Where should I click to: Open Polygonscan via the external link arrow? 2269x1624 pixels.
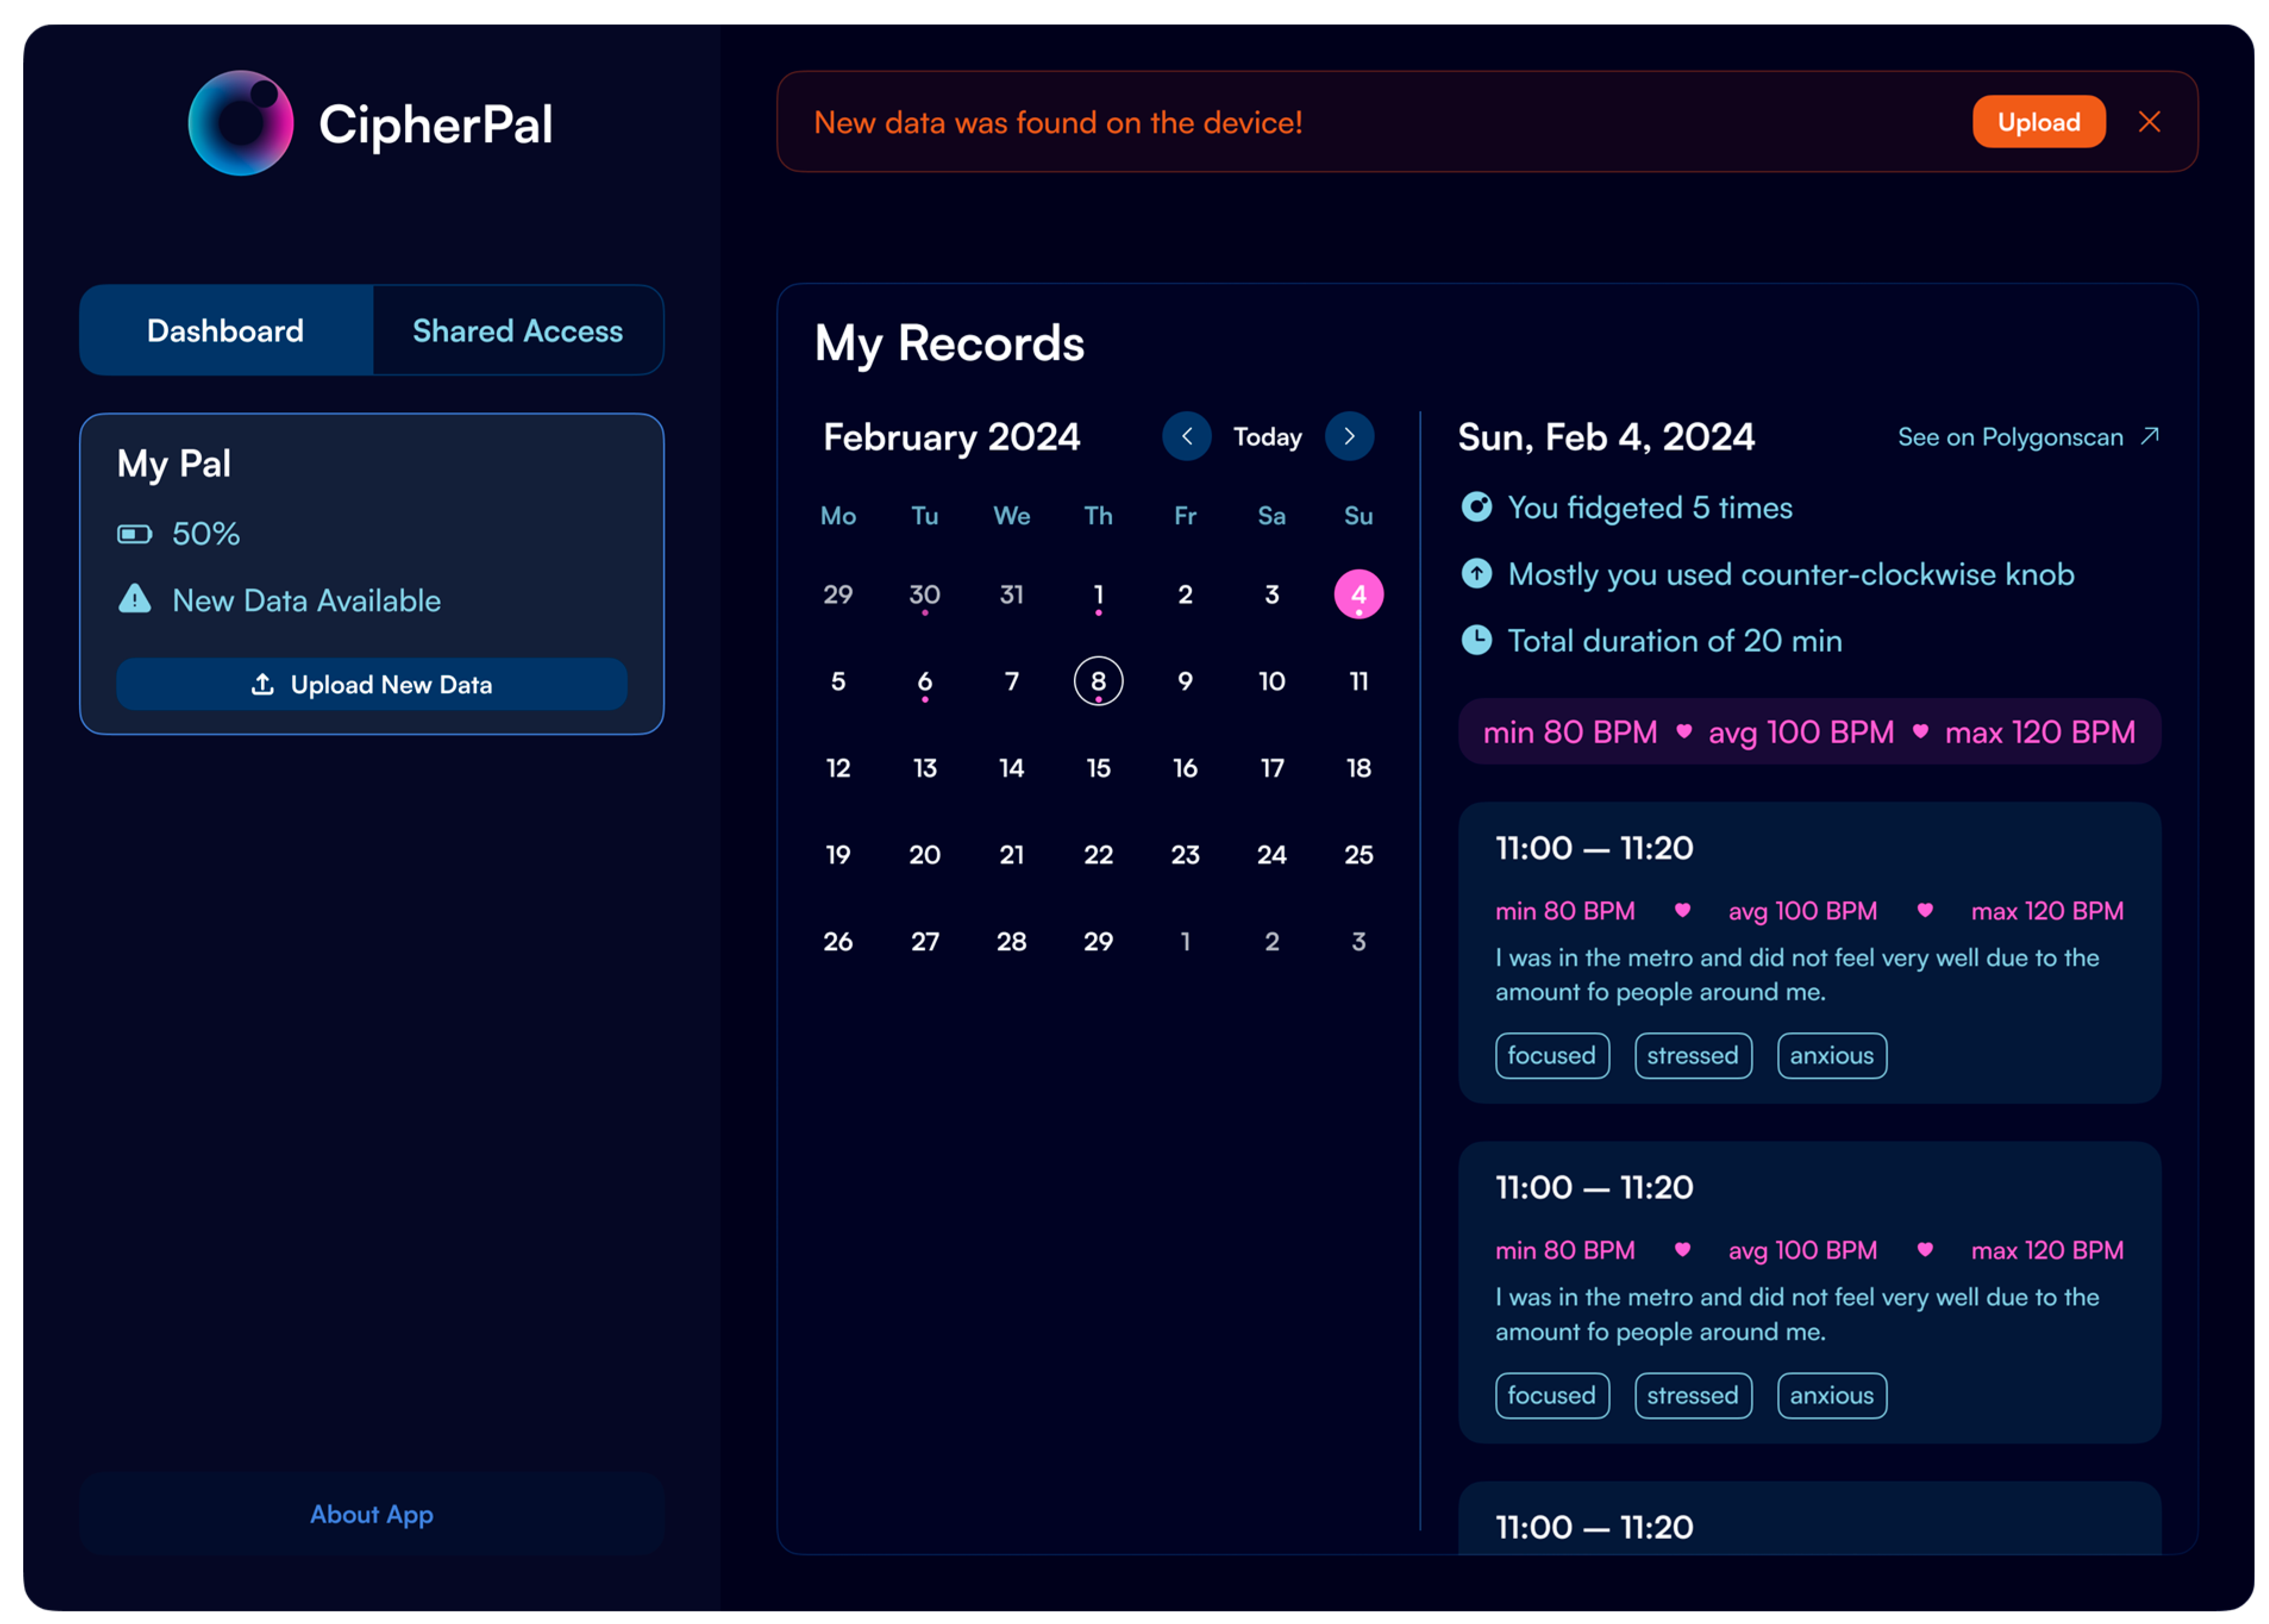click(2148, 436)
